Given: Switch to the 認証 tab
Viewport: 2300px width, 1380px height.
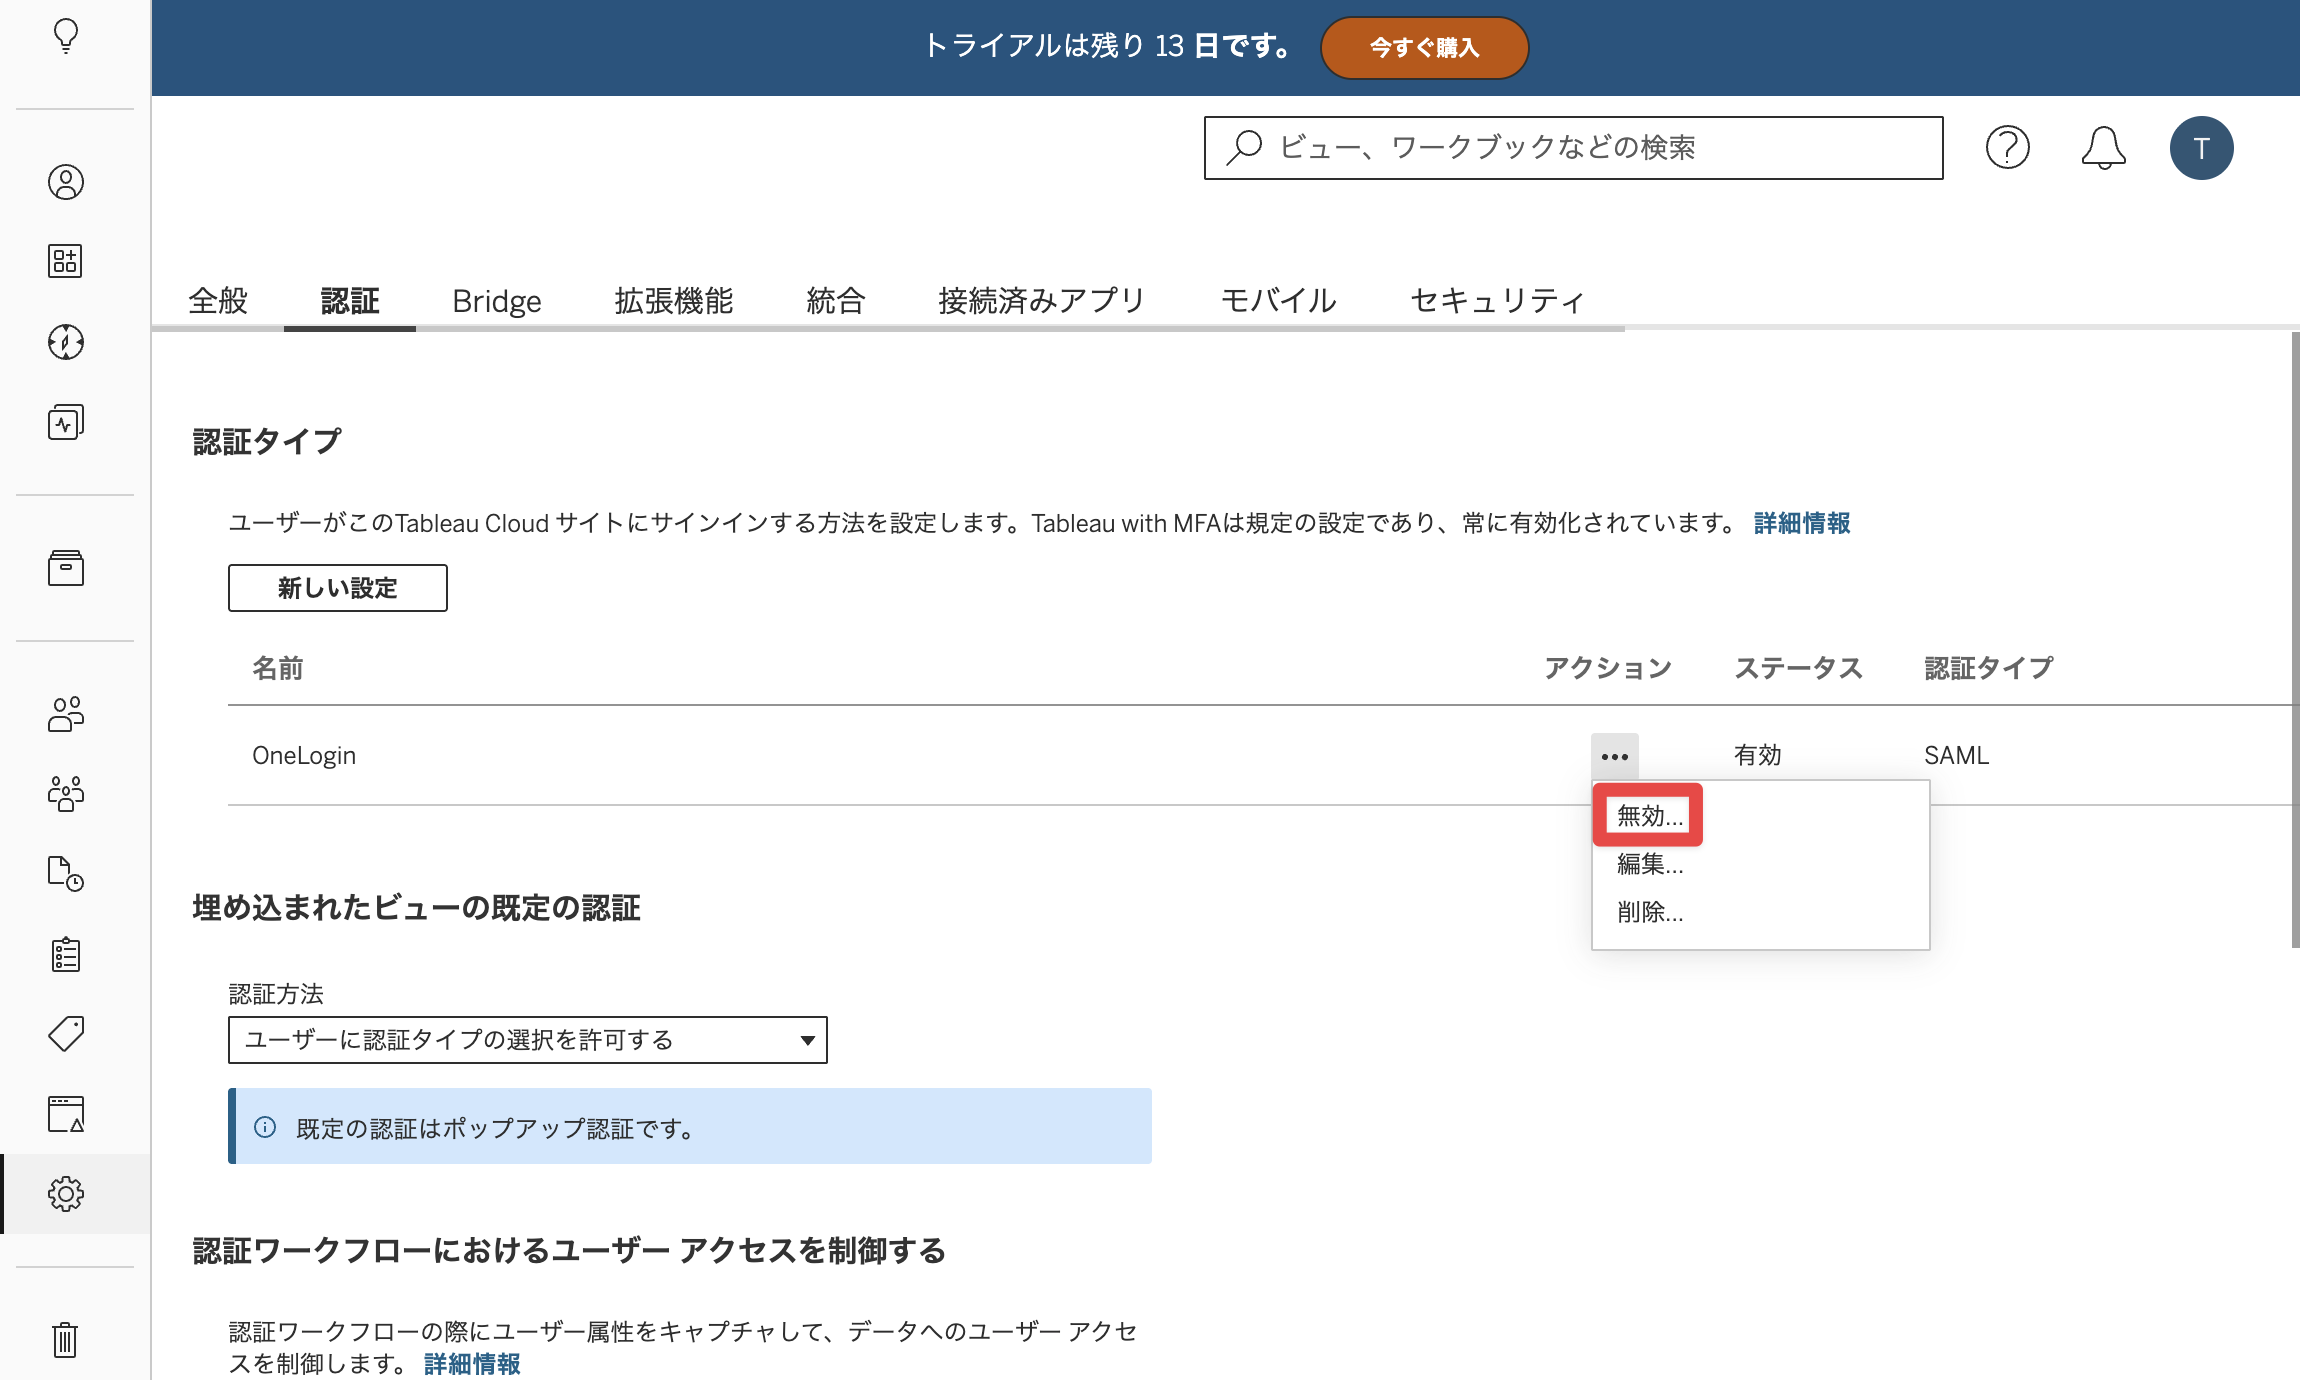Looking at the screenshot, I should point(350,301).
